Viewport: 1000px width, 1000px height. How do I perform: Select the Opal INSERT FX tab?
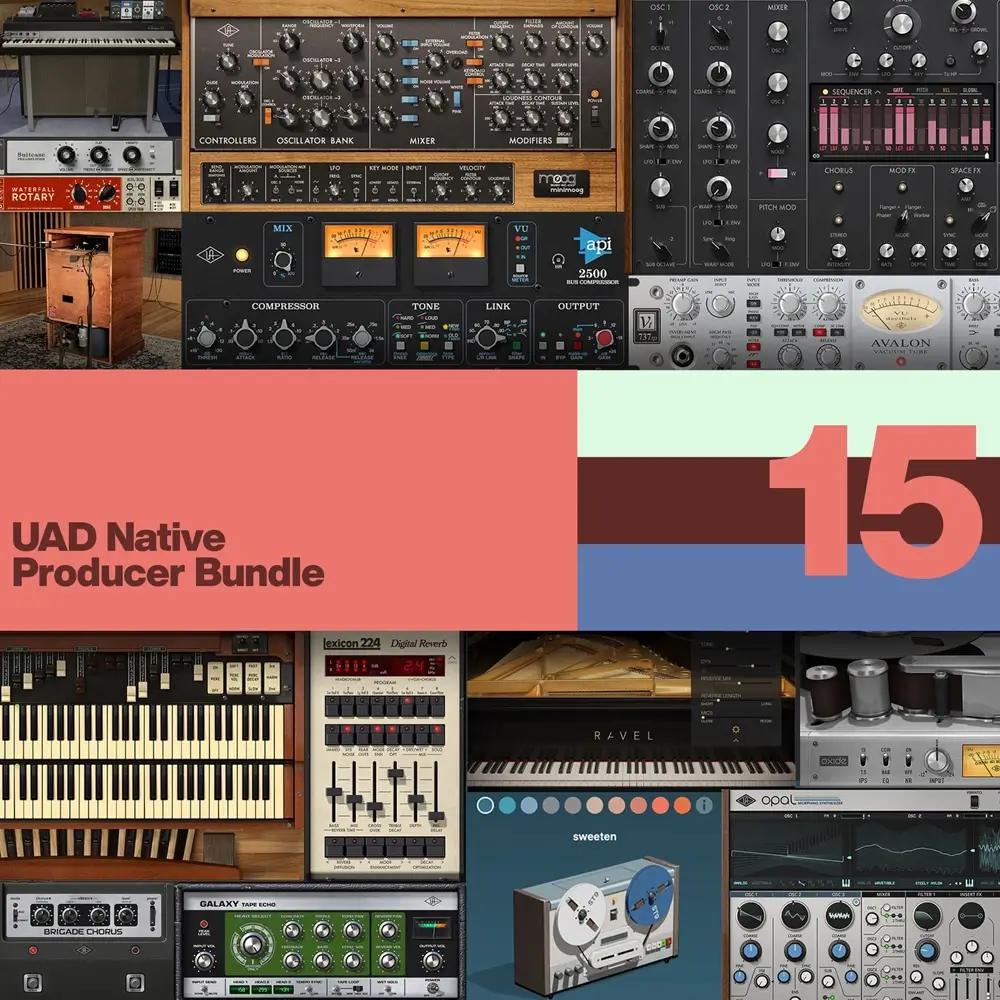971,895
